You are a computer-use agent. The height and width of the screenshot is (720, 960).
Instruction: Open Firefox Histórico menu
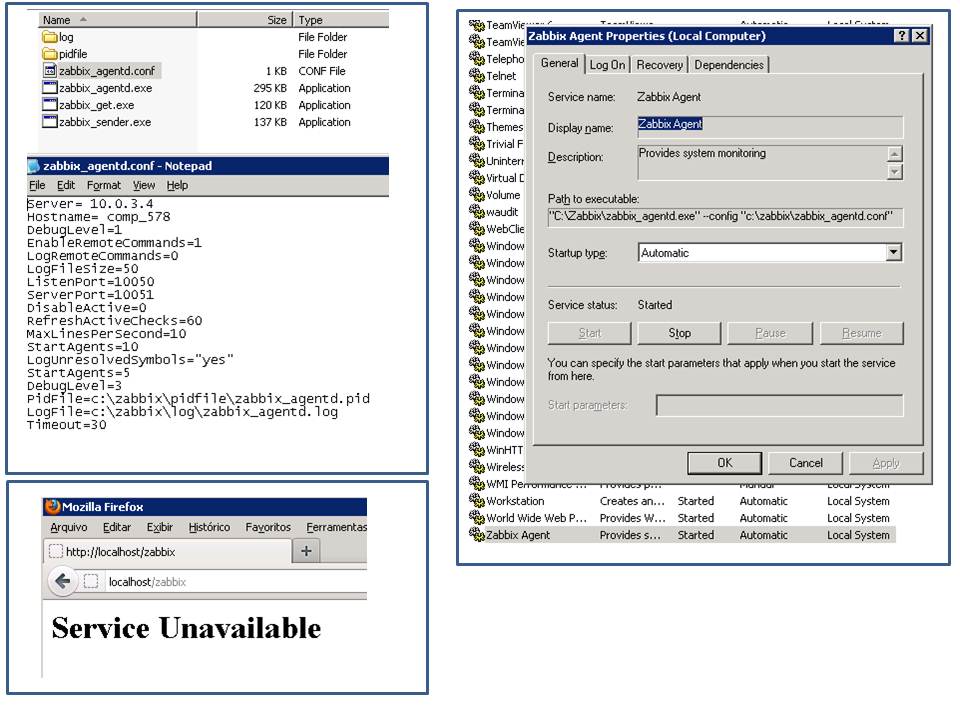click(x=209, y=527)
